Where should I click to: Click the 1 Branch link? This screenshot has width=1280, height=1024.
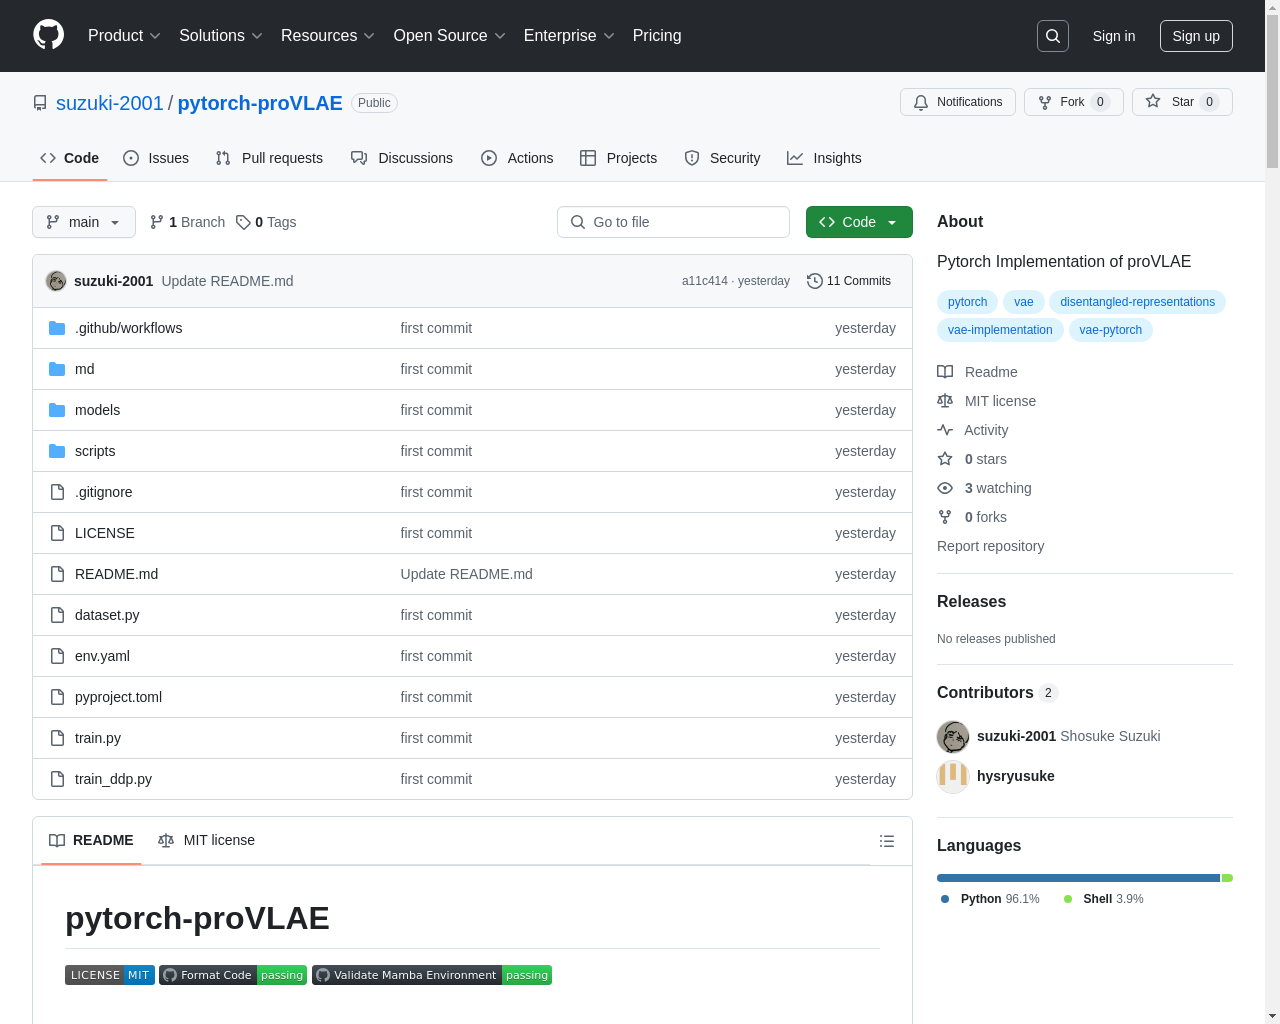pos(187,222)
